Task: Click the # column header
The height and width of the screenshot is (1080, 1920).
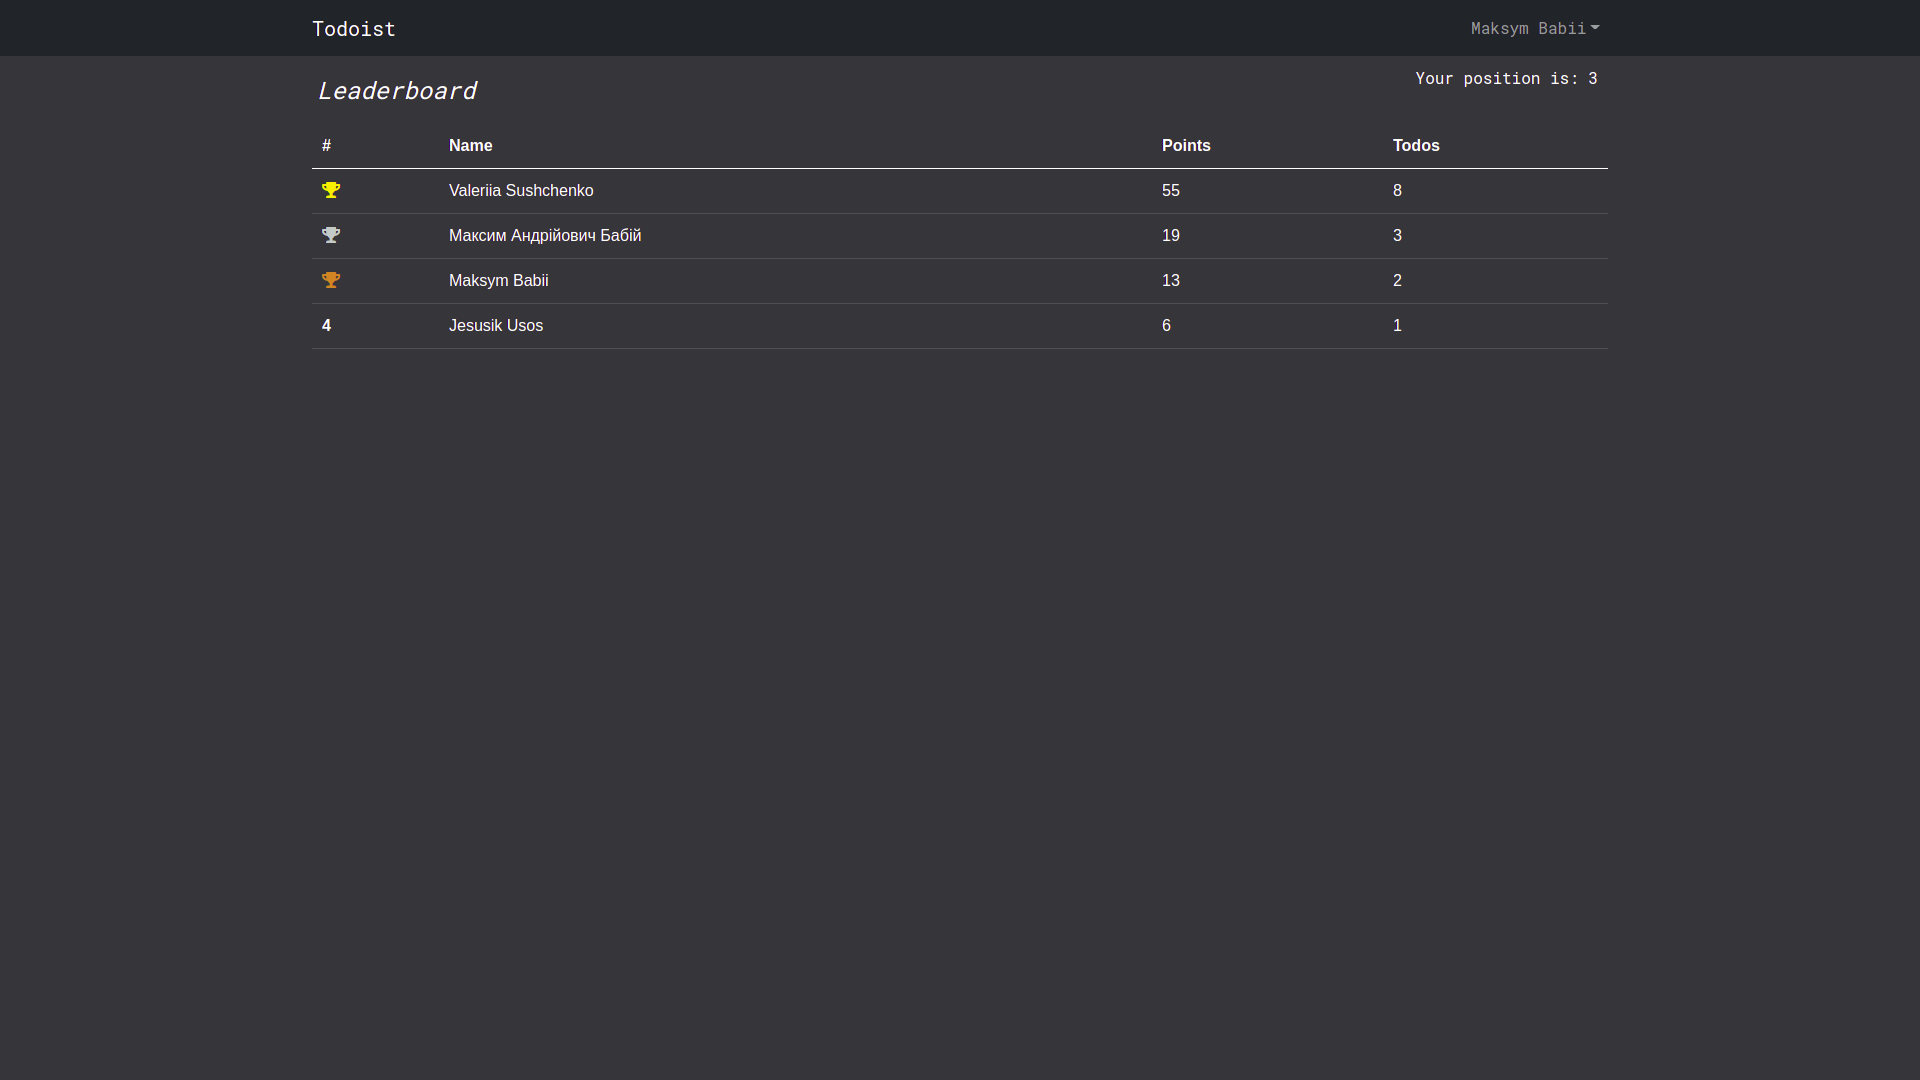Action: coord(326,146)
